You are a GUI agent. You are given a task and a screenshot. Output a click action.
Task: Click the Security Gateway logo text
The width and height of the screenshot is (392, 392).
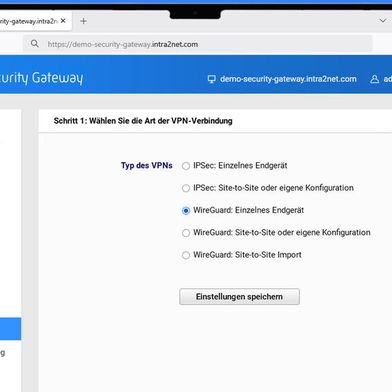coord(41,78)
